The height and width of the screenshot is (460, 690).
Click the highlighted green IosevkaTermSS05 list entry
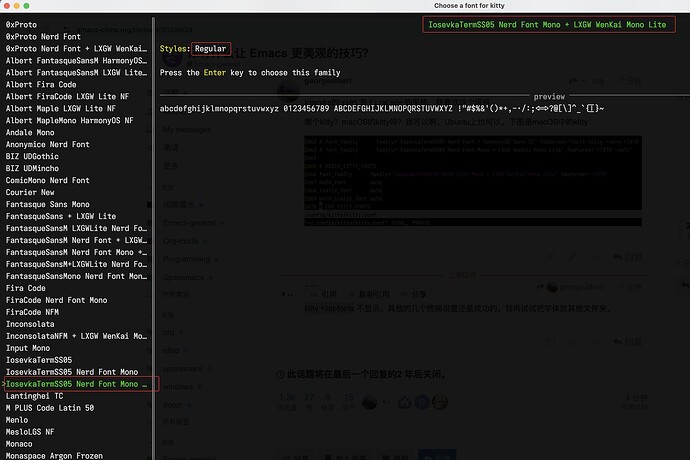78,384
